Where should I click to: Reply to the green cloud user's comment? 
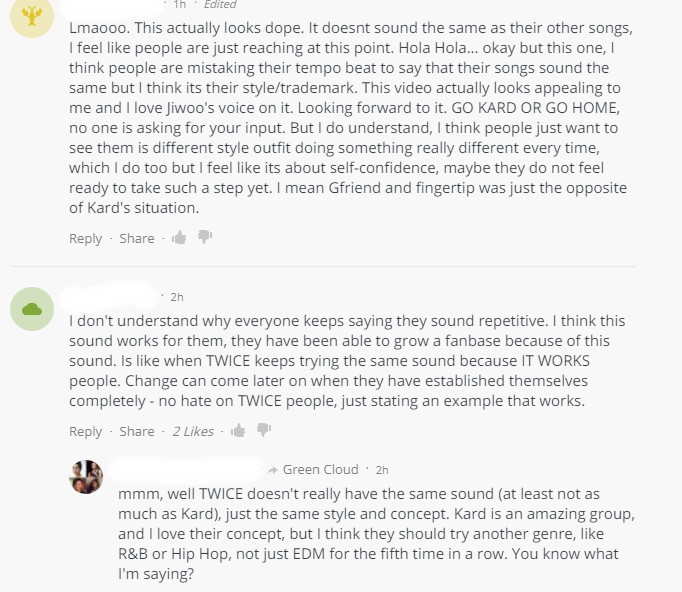point(86,431)
